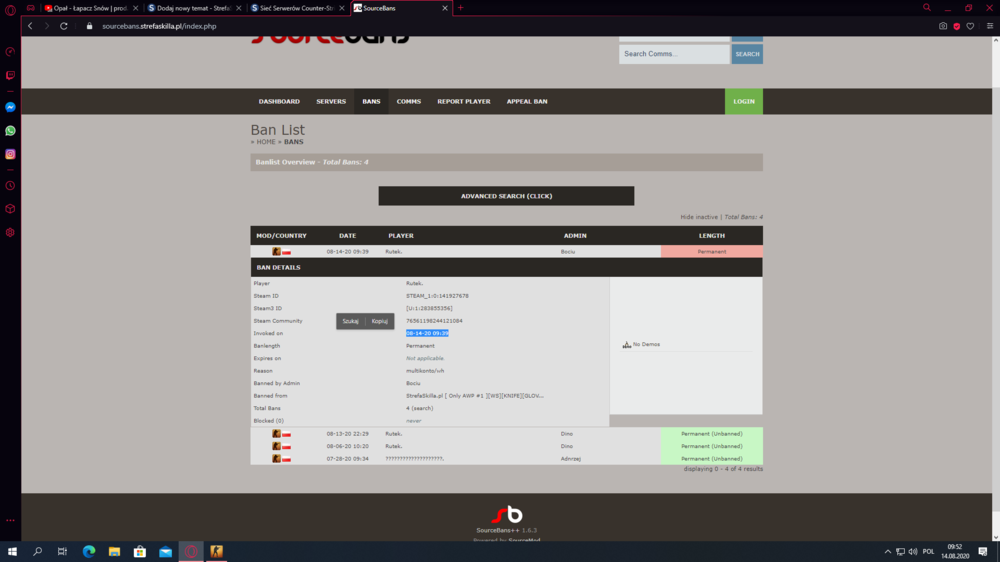Open Counter-Strike icon on taskbar

click(x=216, y=552)
